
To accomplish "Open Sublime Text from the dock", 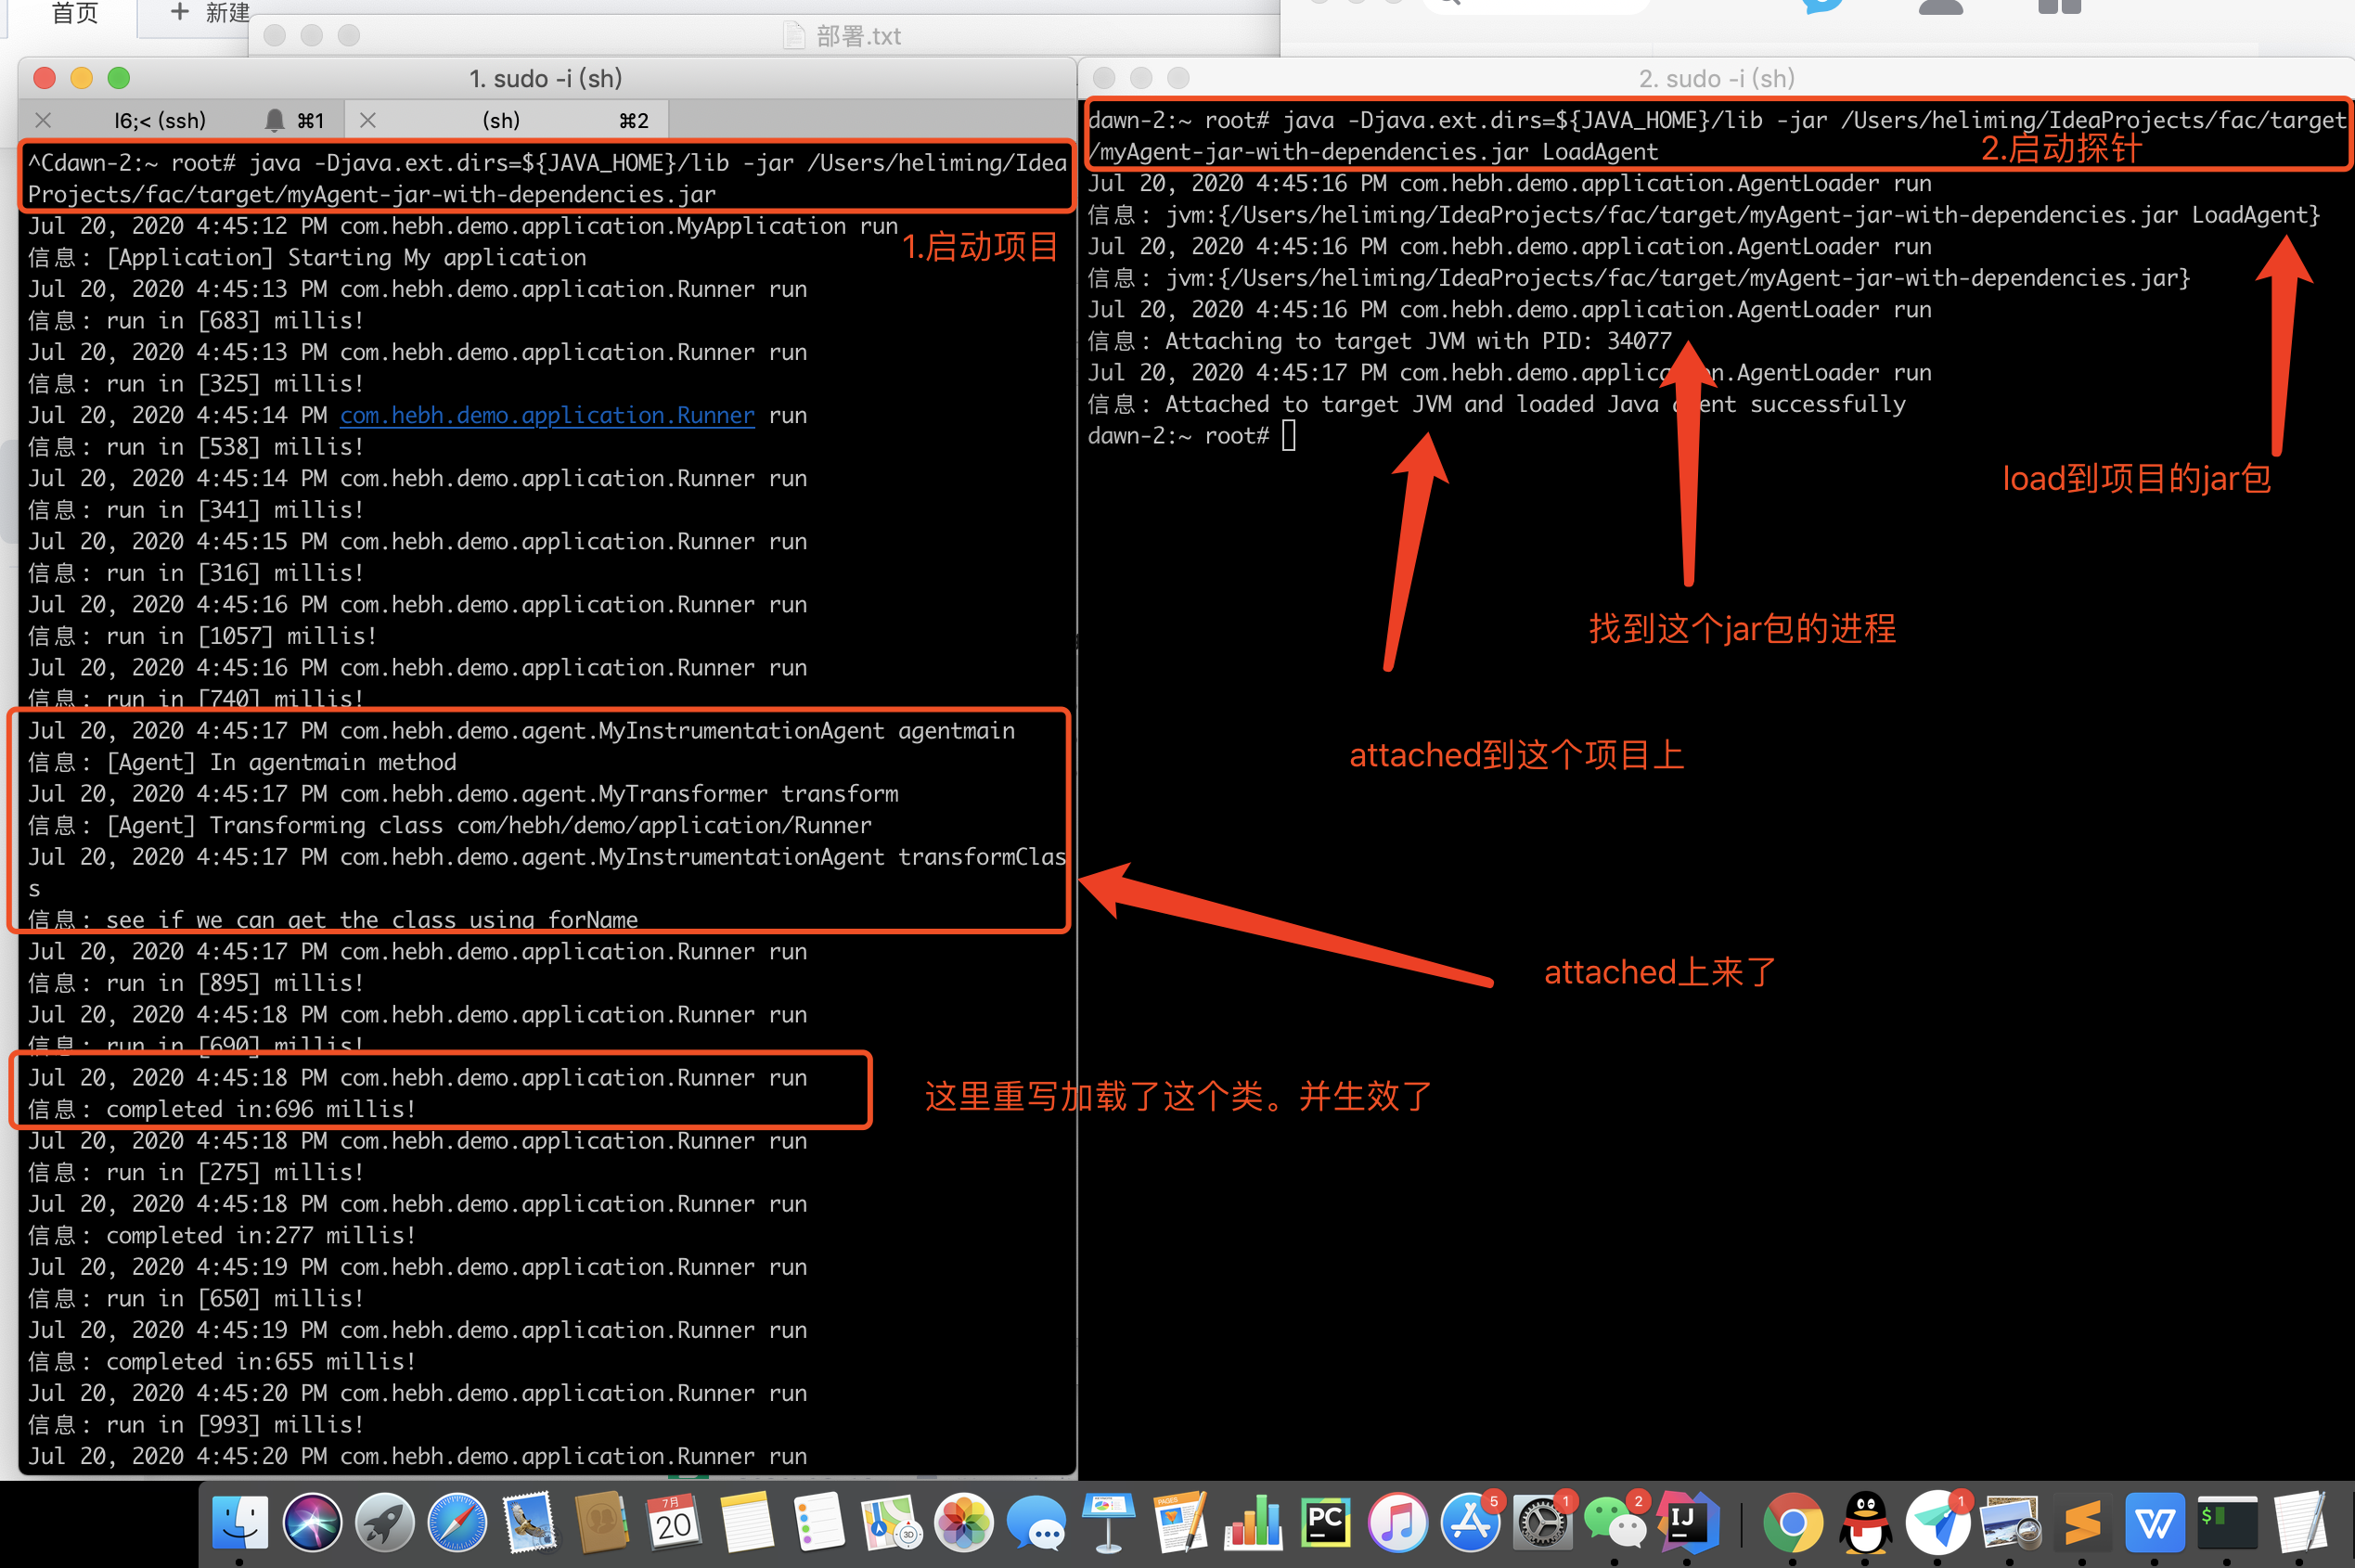I will click(2082, 1521).
